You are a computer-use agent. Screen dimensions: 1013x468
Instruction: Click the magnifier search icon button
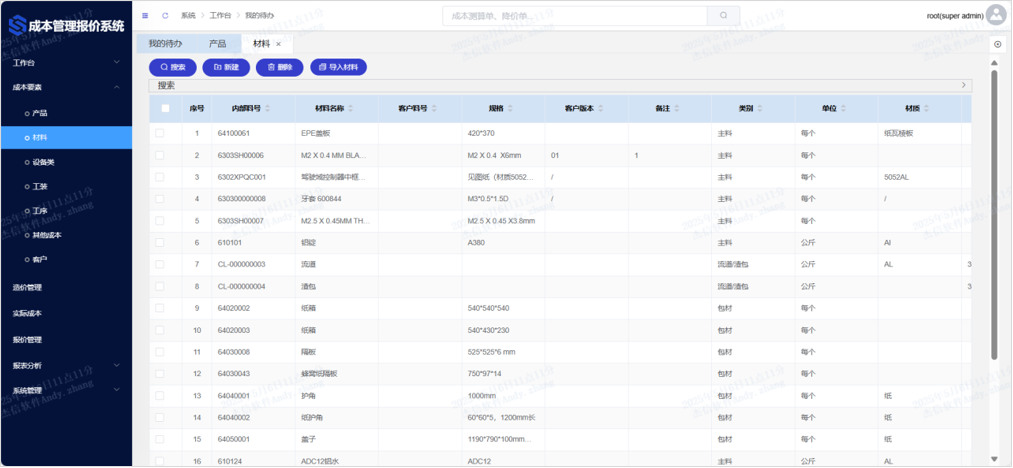click(x=723, y=15)
